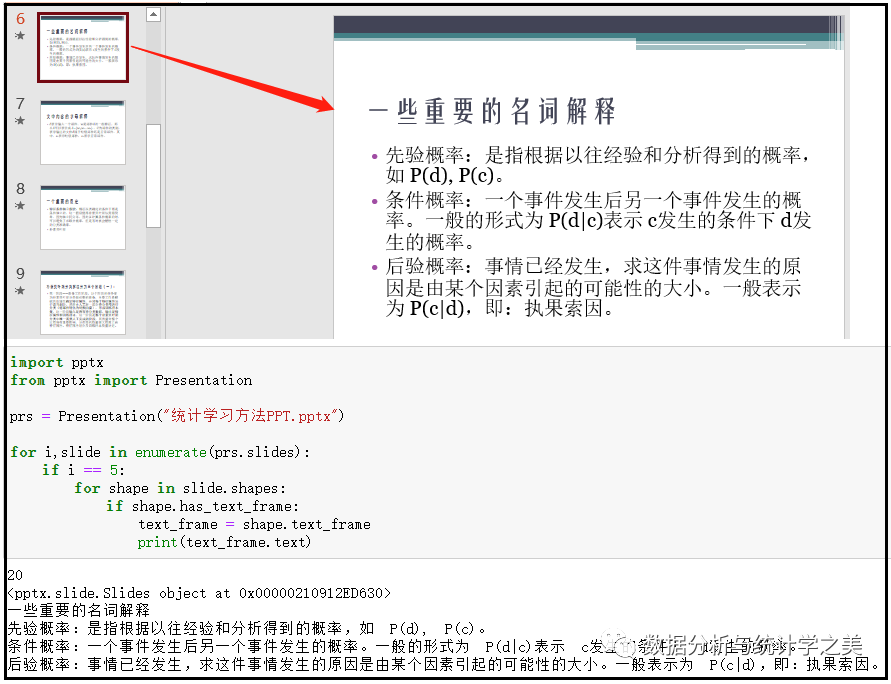This screenshot has width=891, height=684.
Task: Click the output line with pptx.slide.Slides object
Action: click(x=199, y=593)
